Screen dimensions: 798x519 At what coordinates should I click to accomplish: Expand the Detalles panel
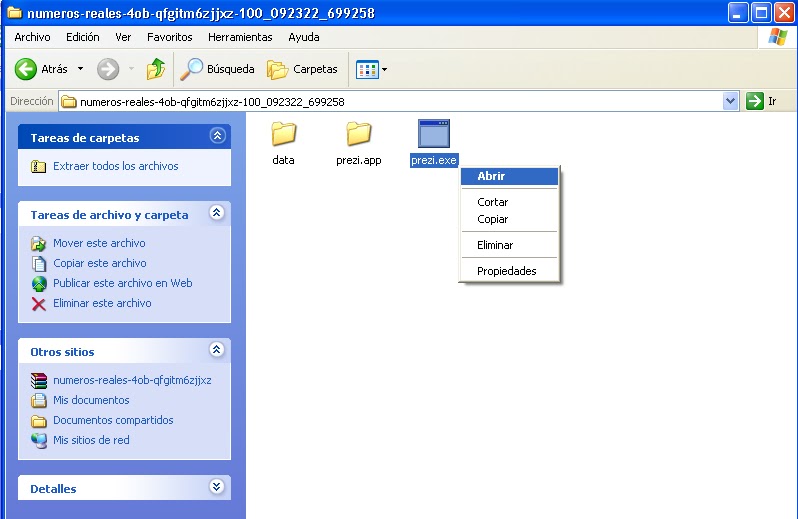216,486
